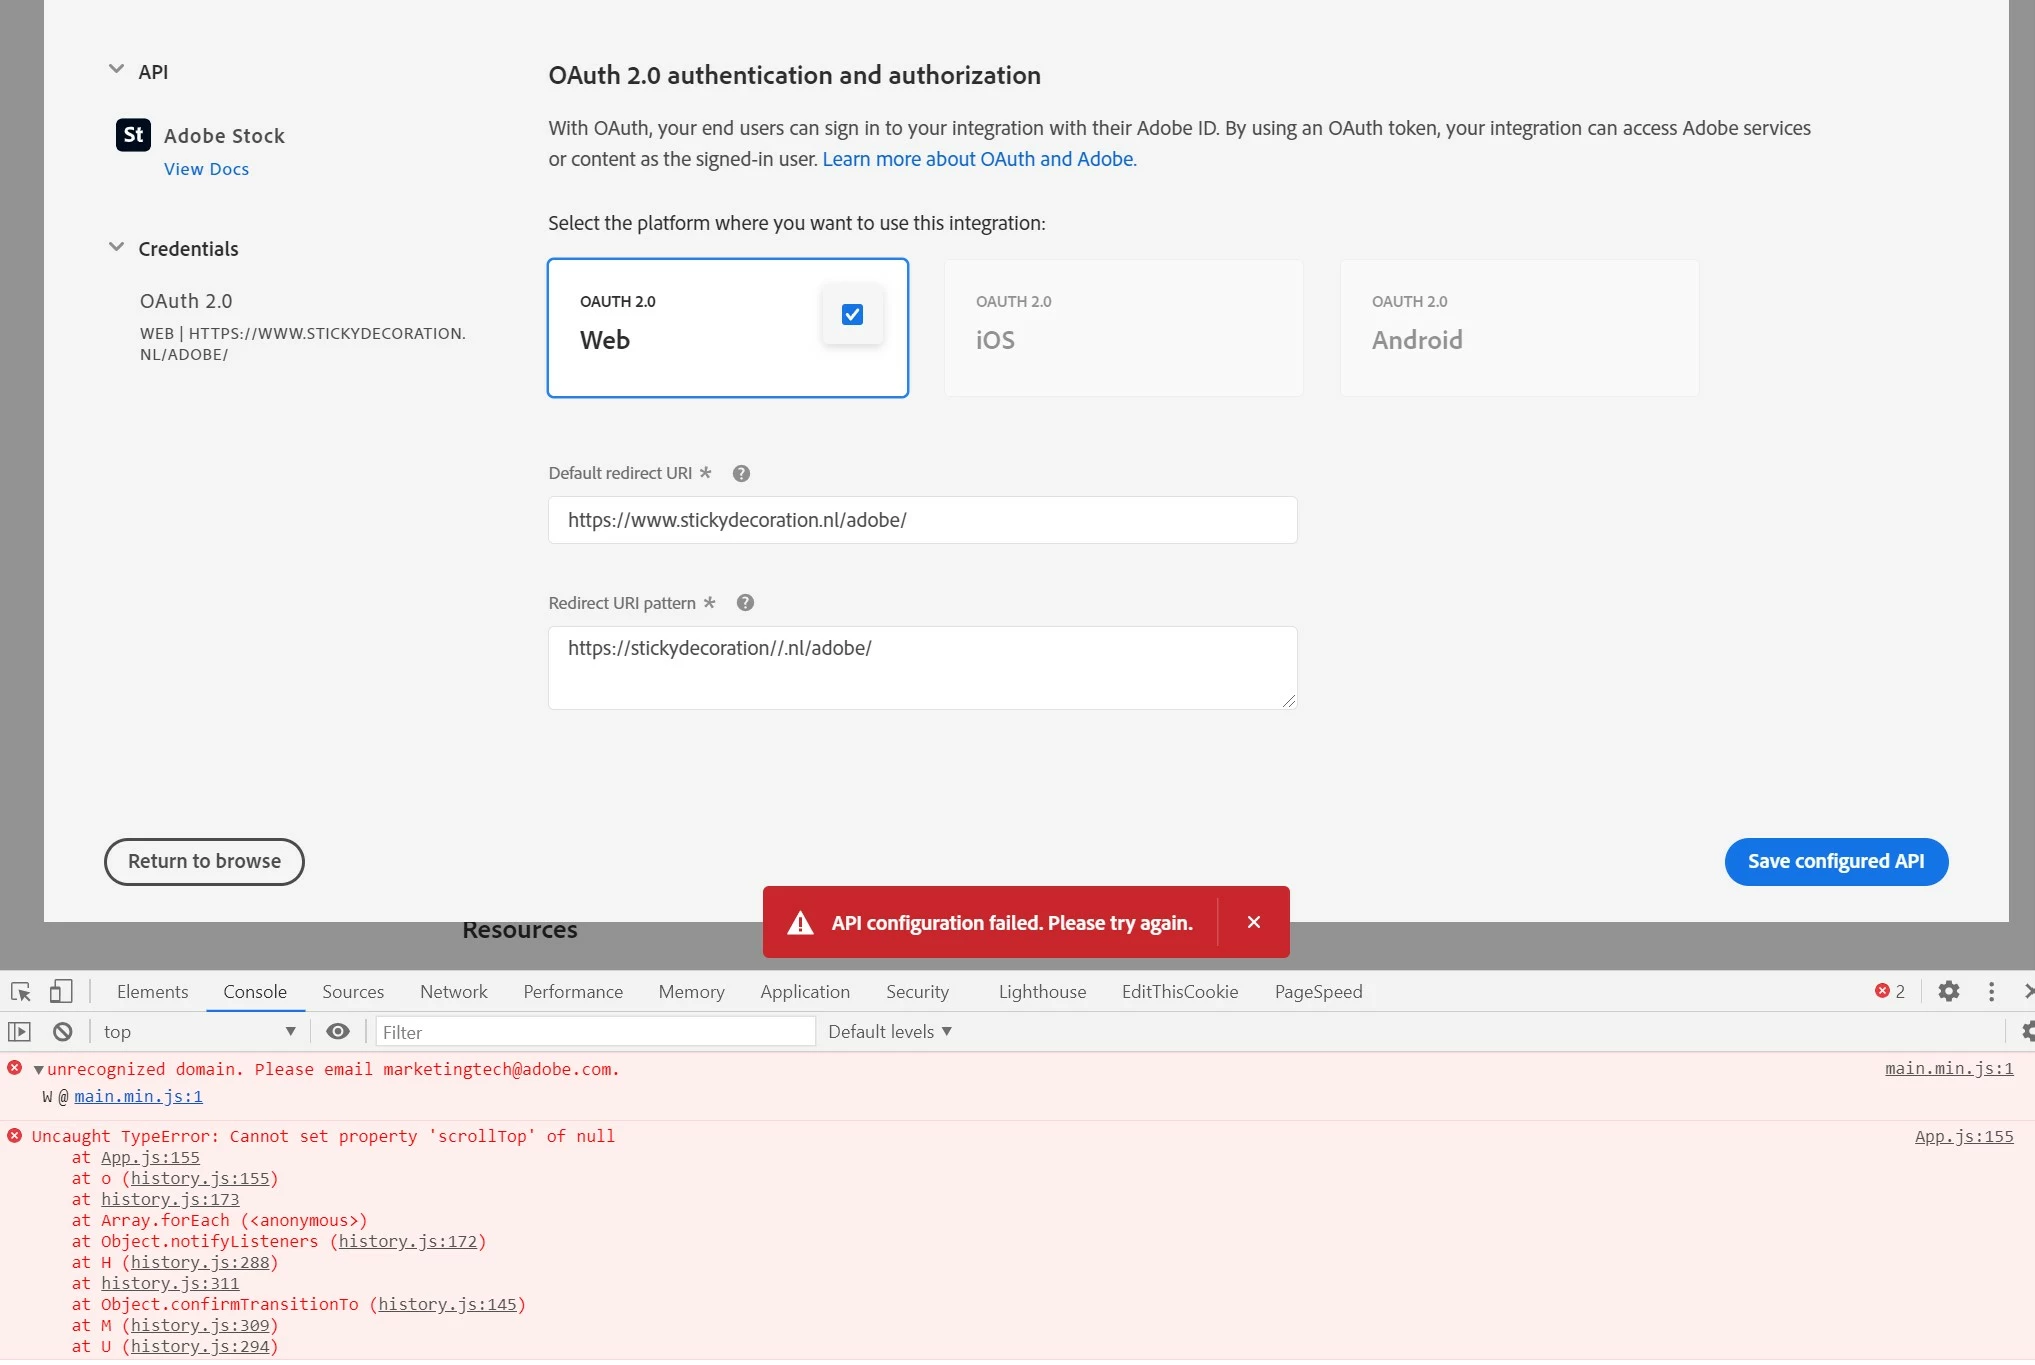Viewport: 2035px width, 1365px height.
Task: Toggle the live expression eye icon
Action: coord(338,1032)
